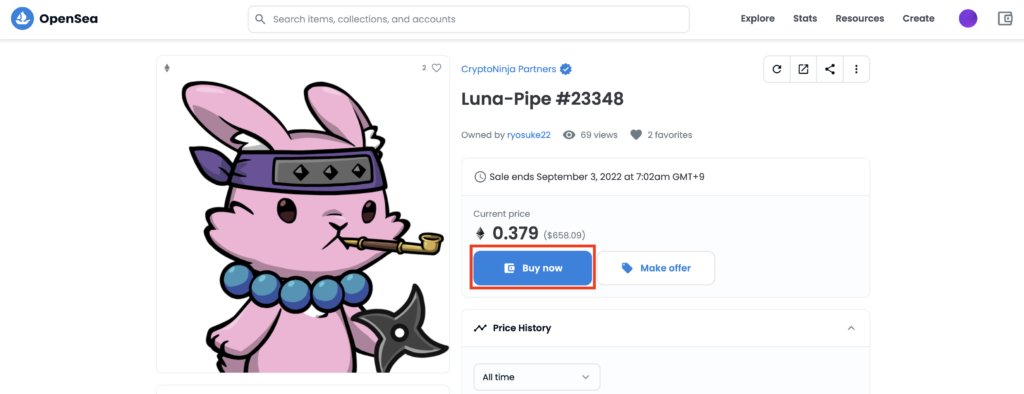Open the three-dot more options menu
Image resolution: width=1024 pixels, height=394 pixels.
pyautogui.click(x=856, y=69)
